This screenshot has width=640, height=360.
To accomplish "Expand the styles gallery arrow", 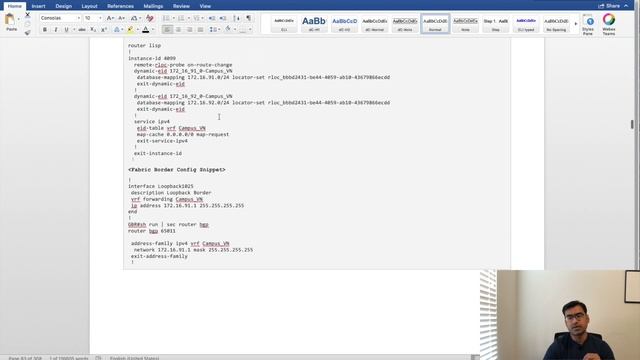I will click(576, 24).
